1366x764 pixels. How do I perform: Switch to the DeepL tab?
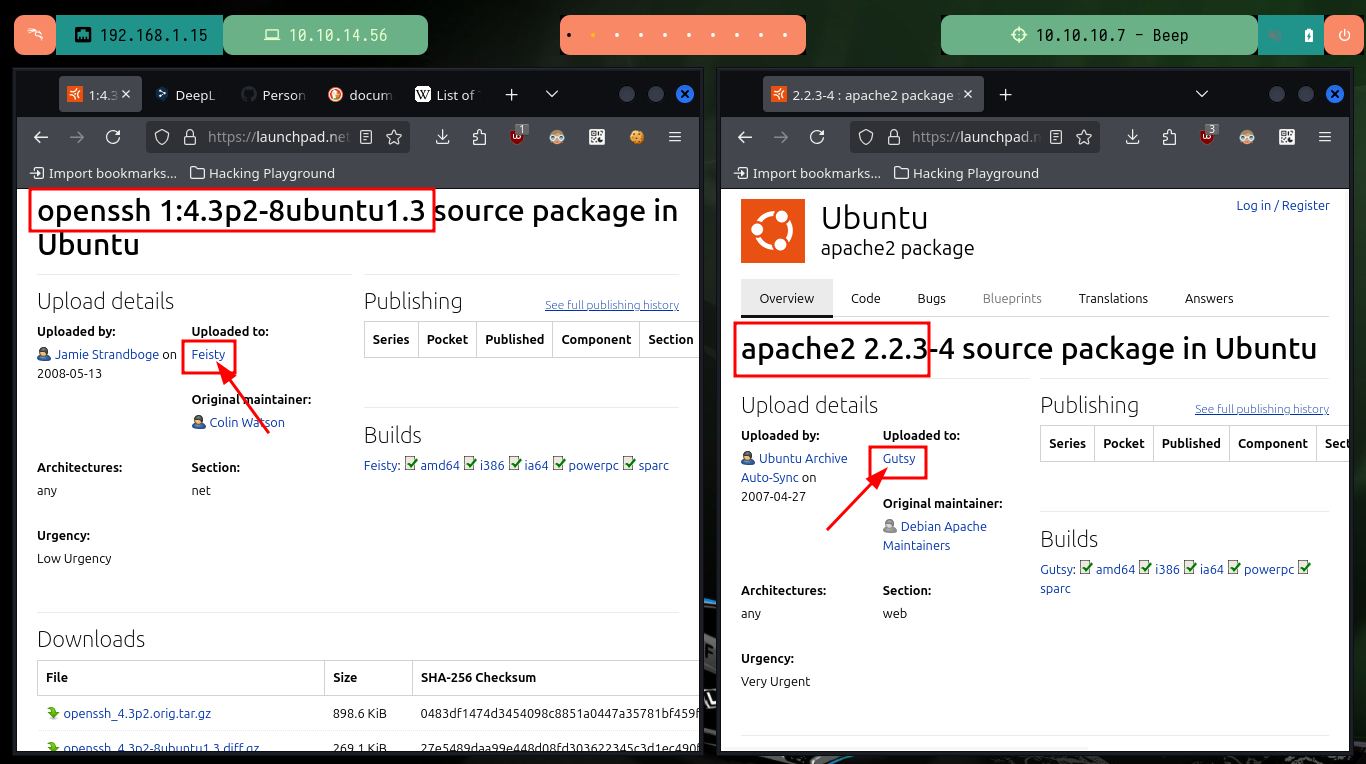(x=186, y=95)
